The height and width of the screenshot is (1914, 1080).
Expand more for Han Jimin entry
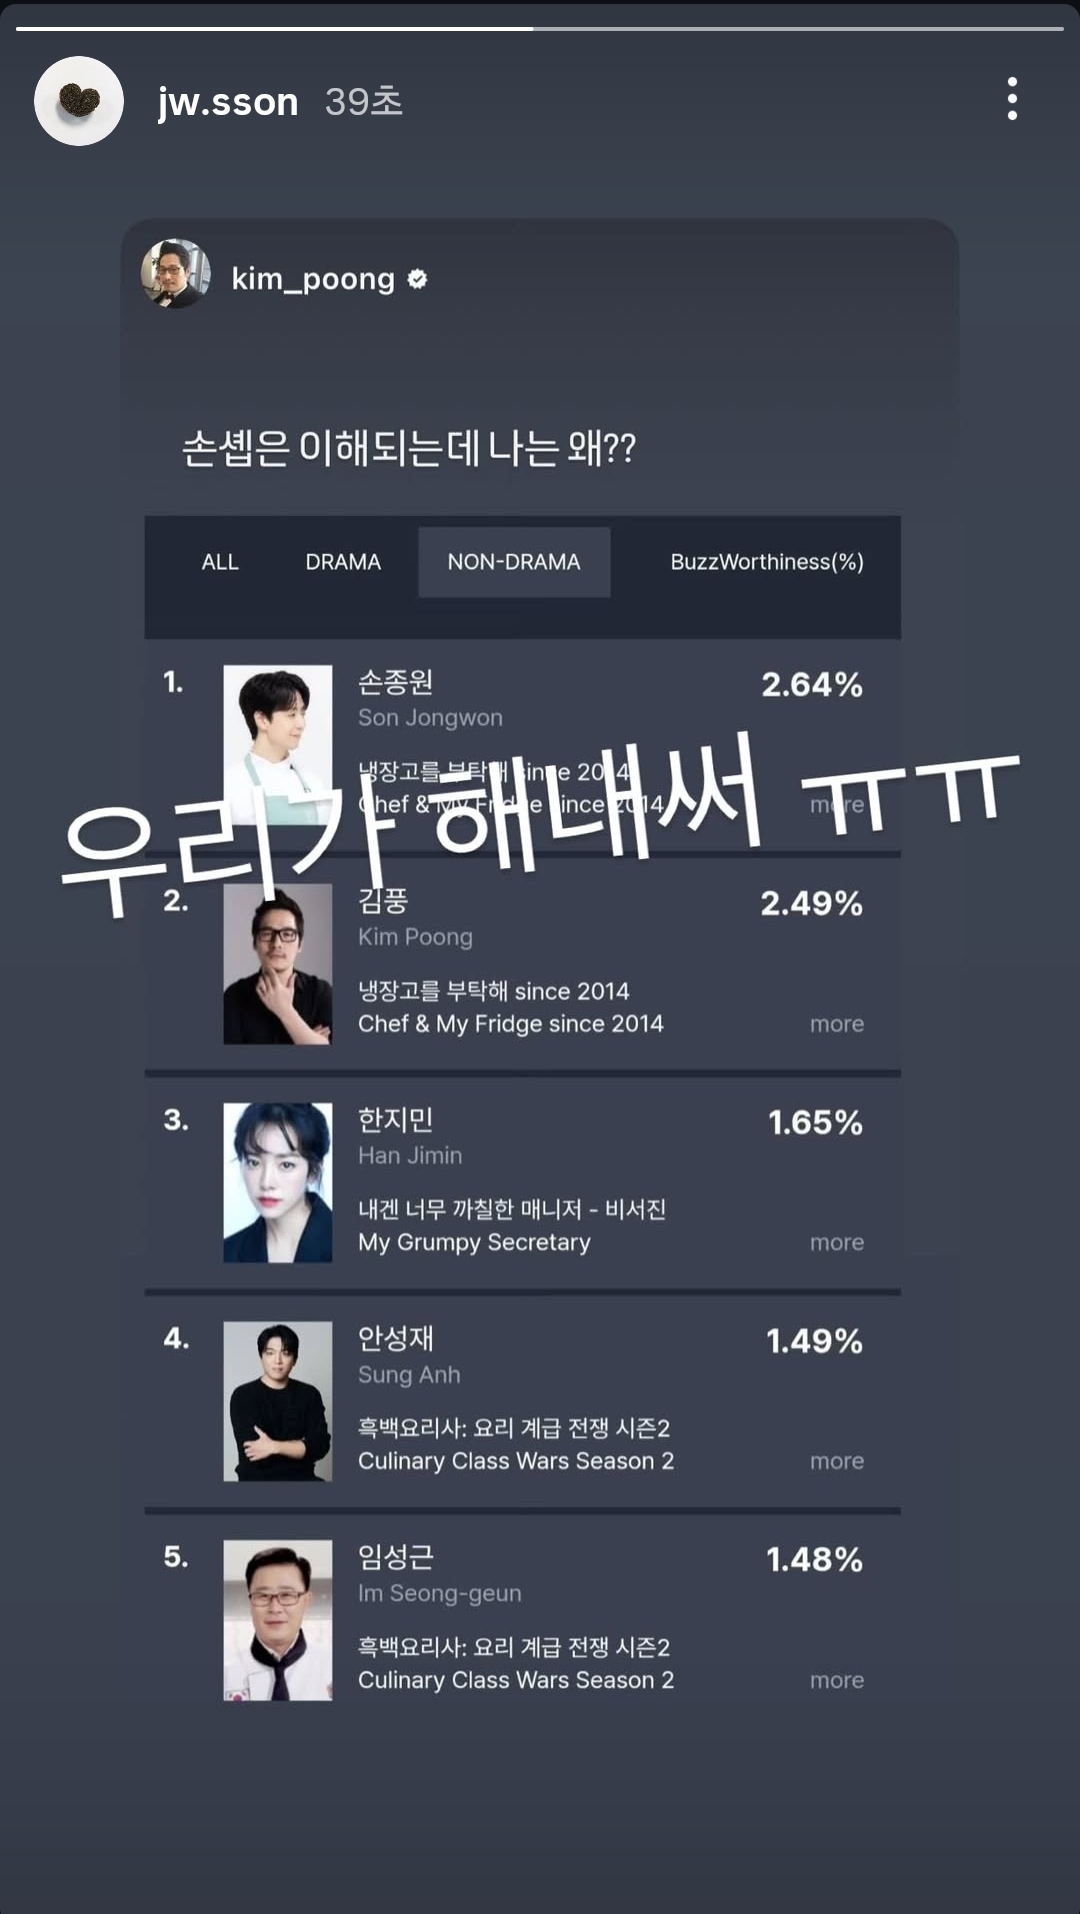pos(837,1242)
